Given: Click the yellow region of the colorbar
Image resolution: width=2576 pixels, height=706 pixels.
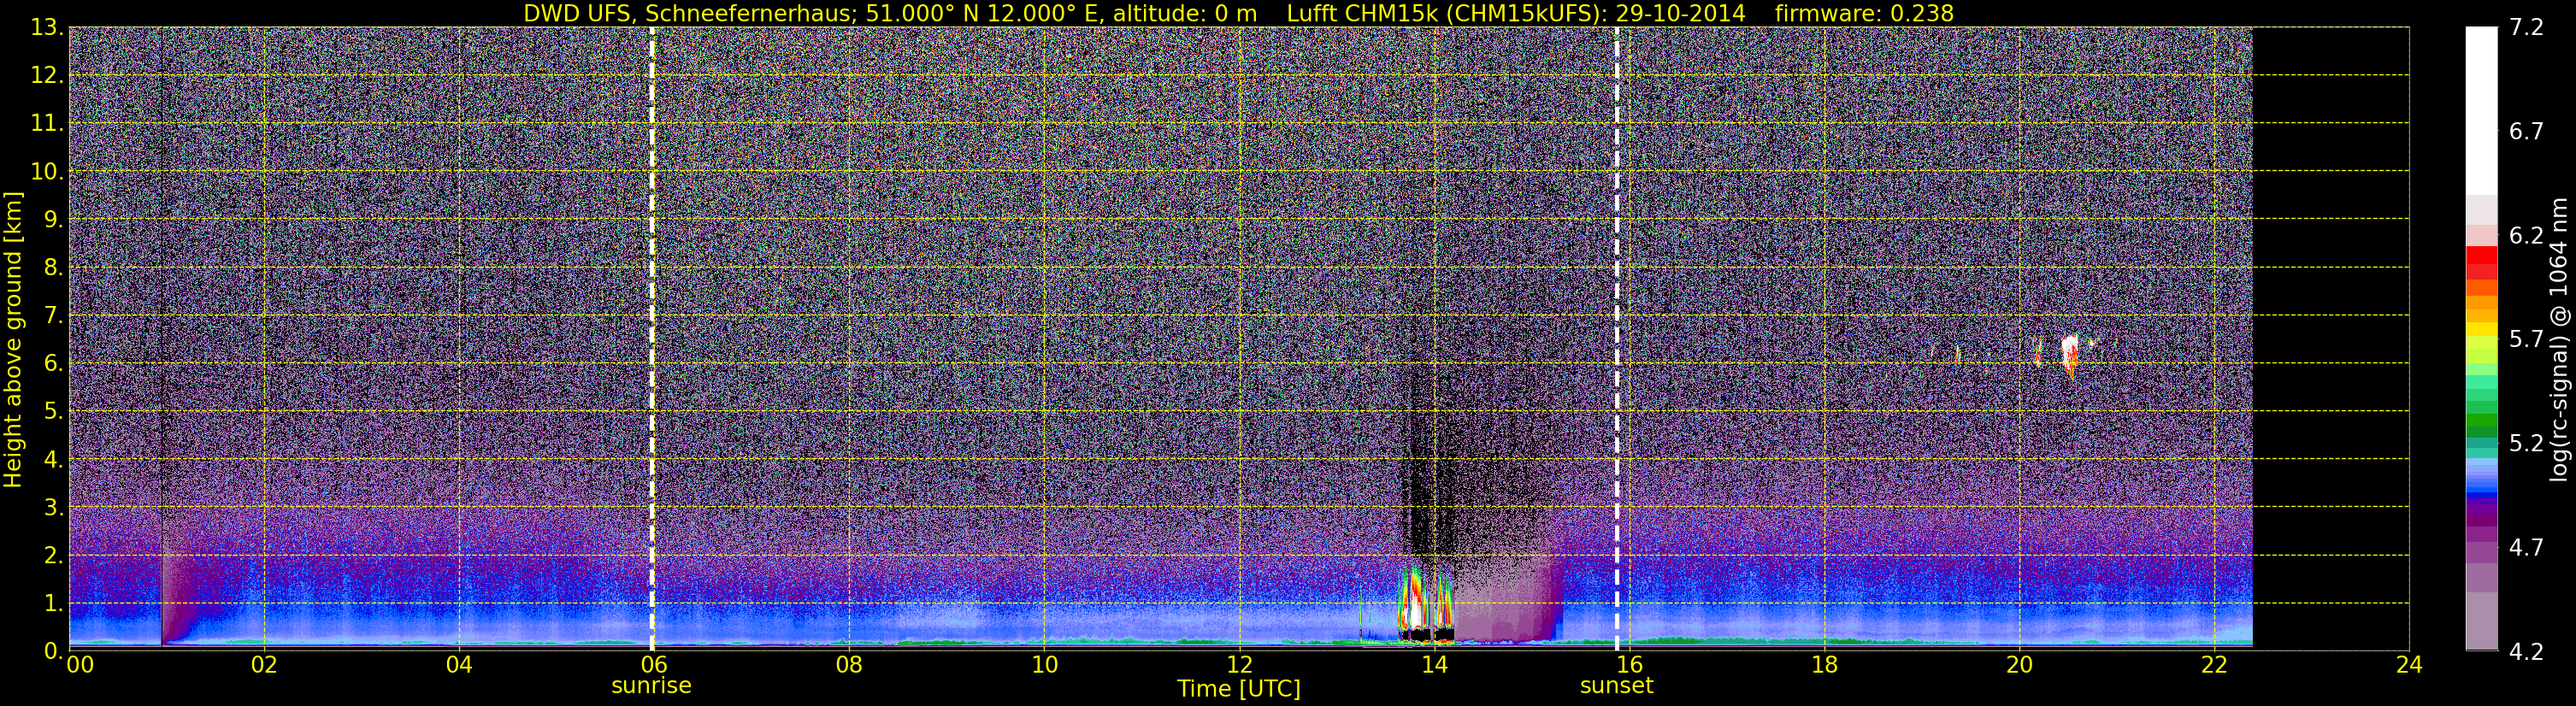Looking at the screenshot, I should (2482, 330).
